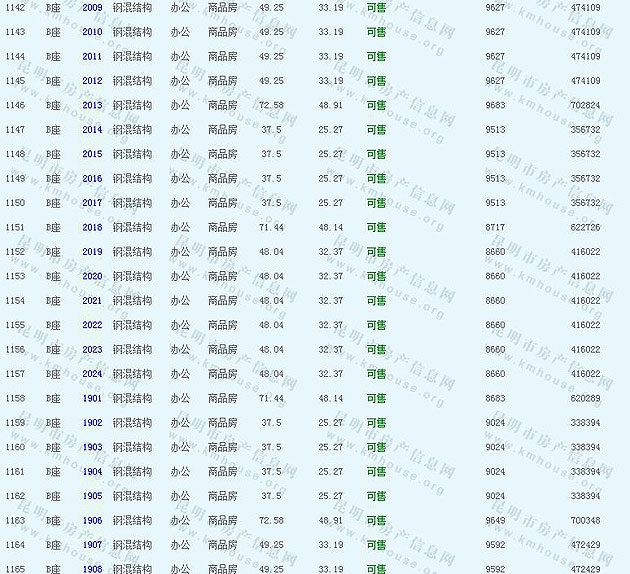Open room 1901 link
The image size is (630, 574).
[x=92, y=398]
